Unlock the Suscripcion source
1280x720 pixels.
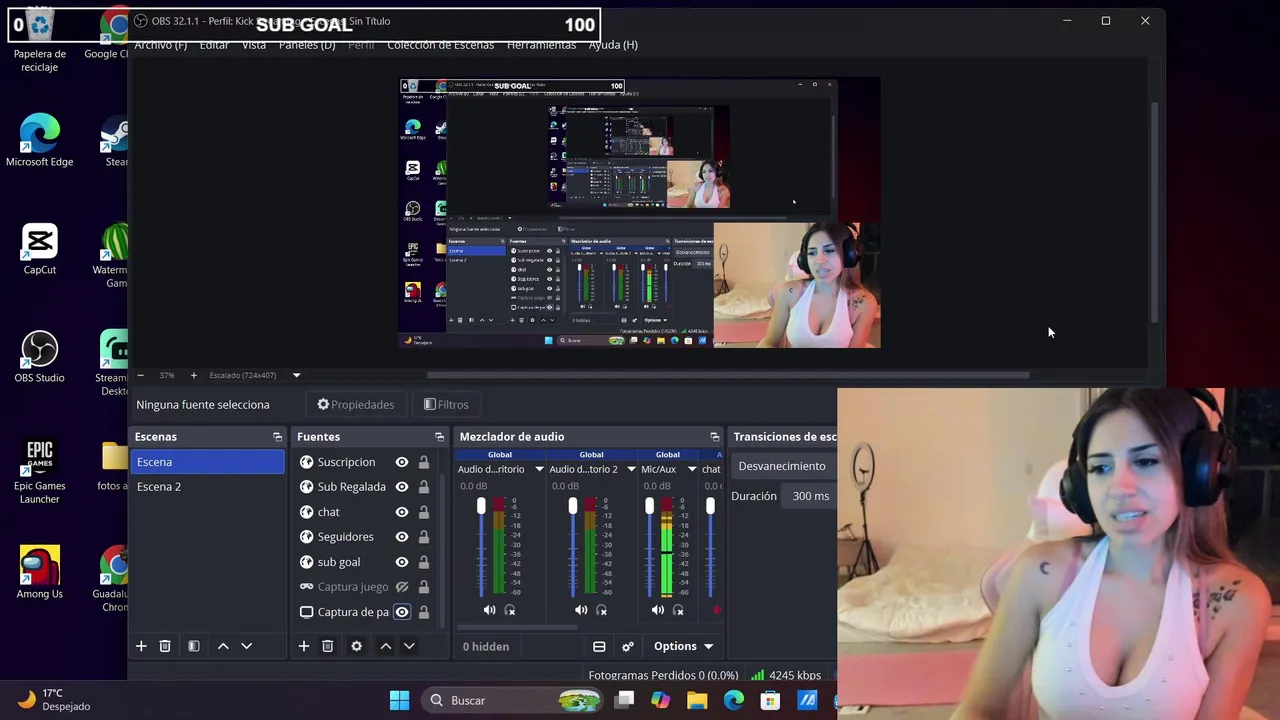[424, 462]
